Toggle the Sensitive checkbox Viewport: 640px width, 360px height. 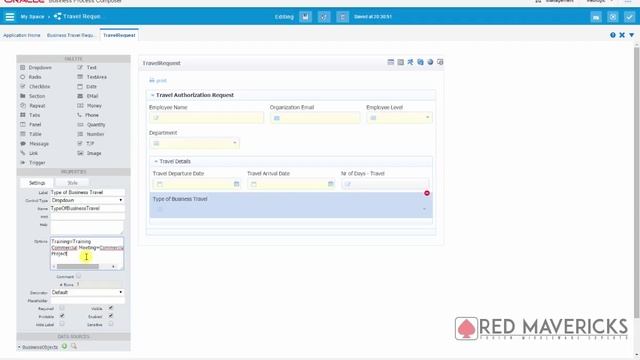click(x=111, y=324)
